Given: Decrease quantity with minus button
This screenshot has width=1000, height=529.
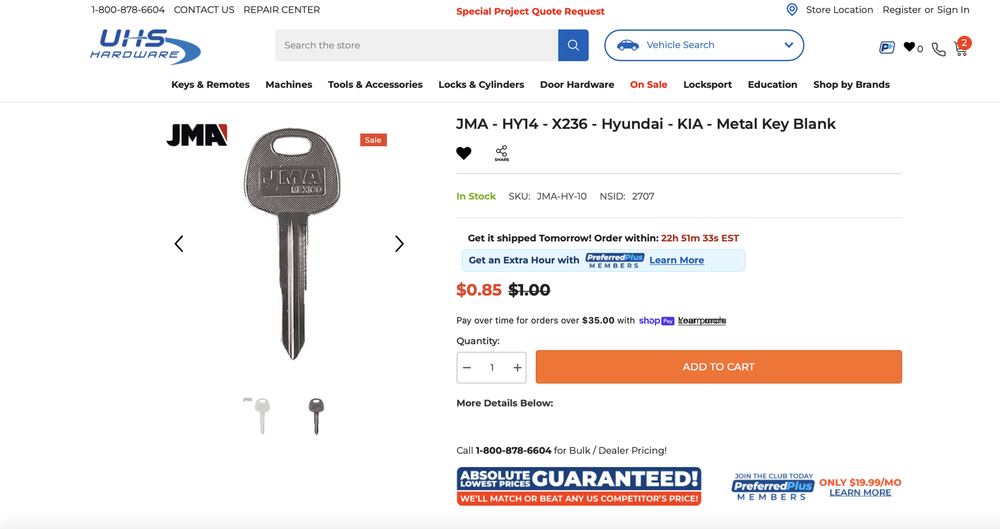Looking at the screenshot, I should click(x=467, y=368).
